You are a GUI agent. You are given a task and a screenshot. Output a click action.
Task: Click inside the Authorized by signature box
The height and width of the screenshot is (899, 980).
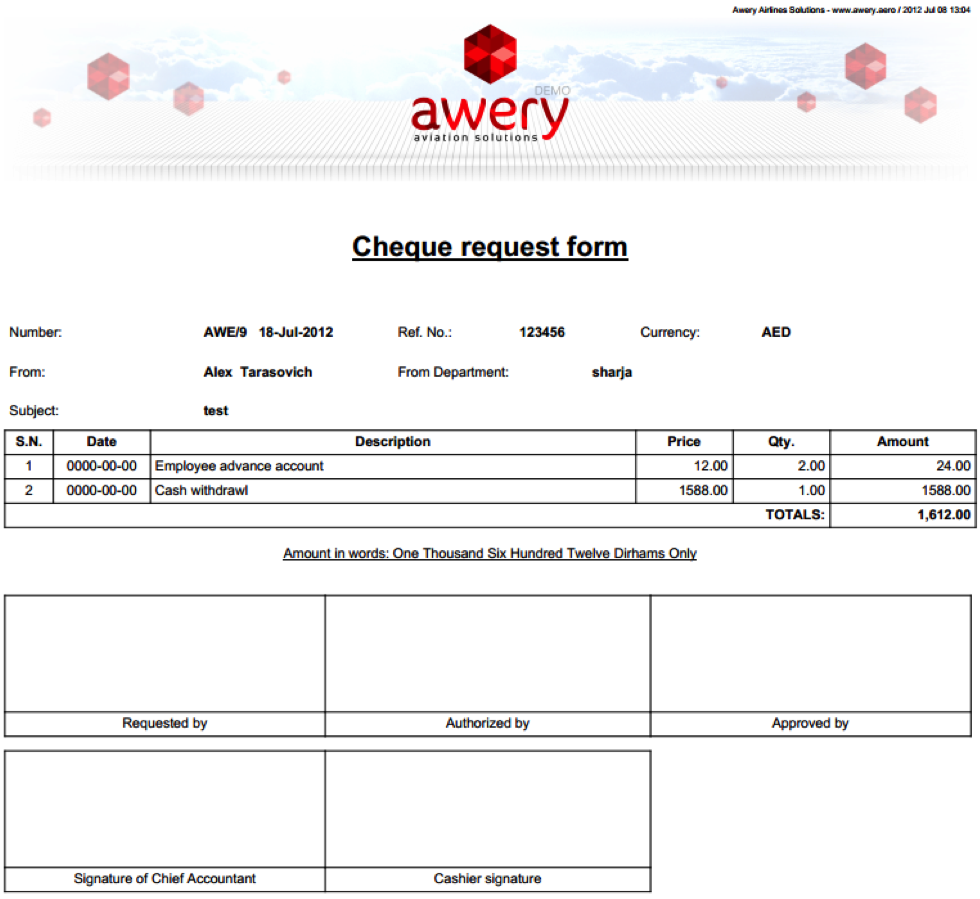(x=488, y=654)
